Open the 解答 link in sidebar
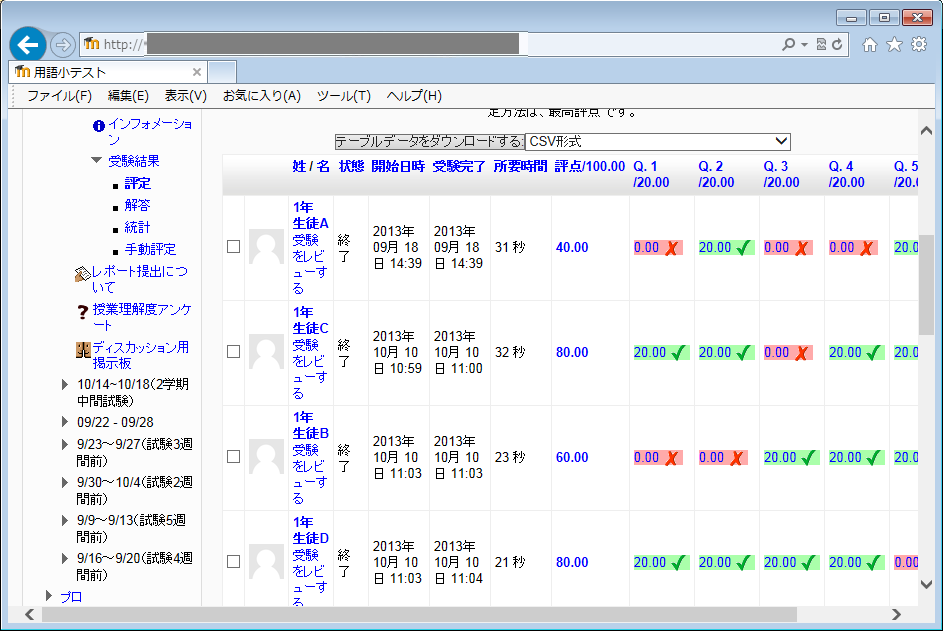 click(x=138, y=205)
